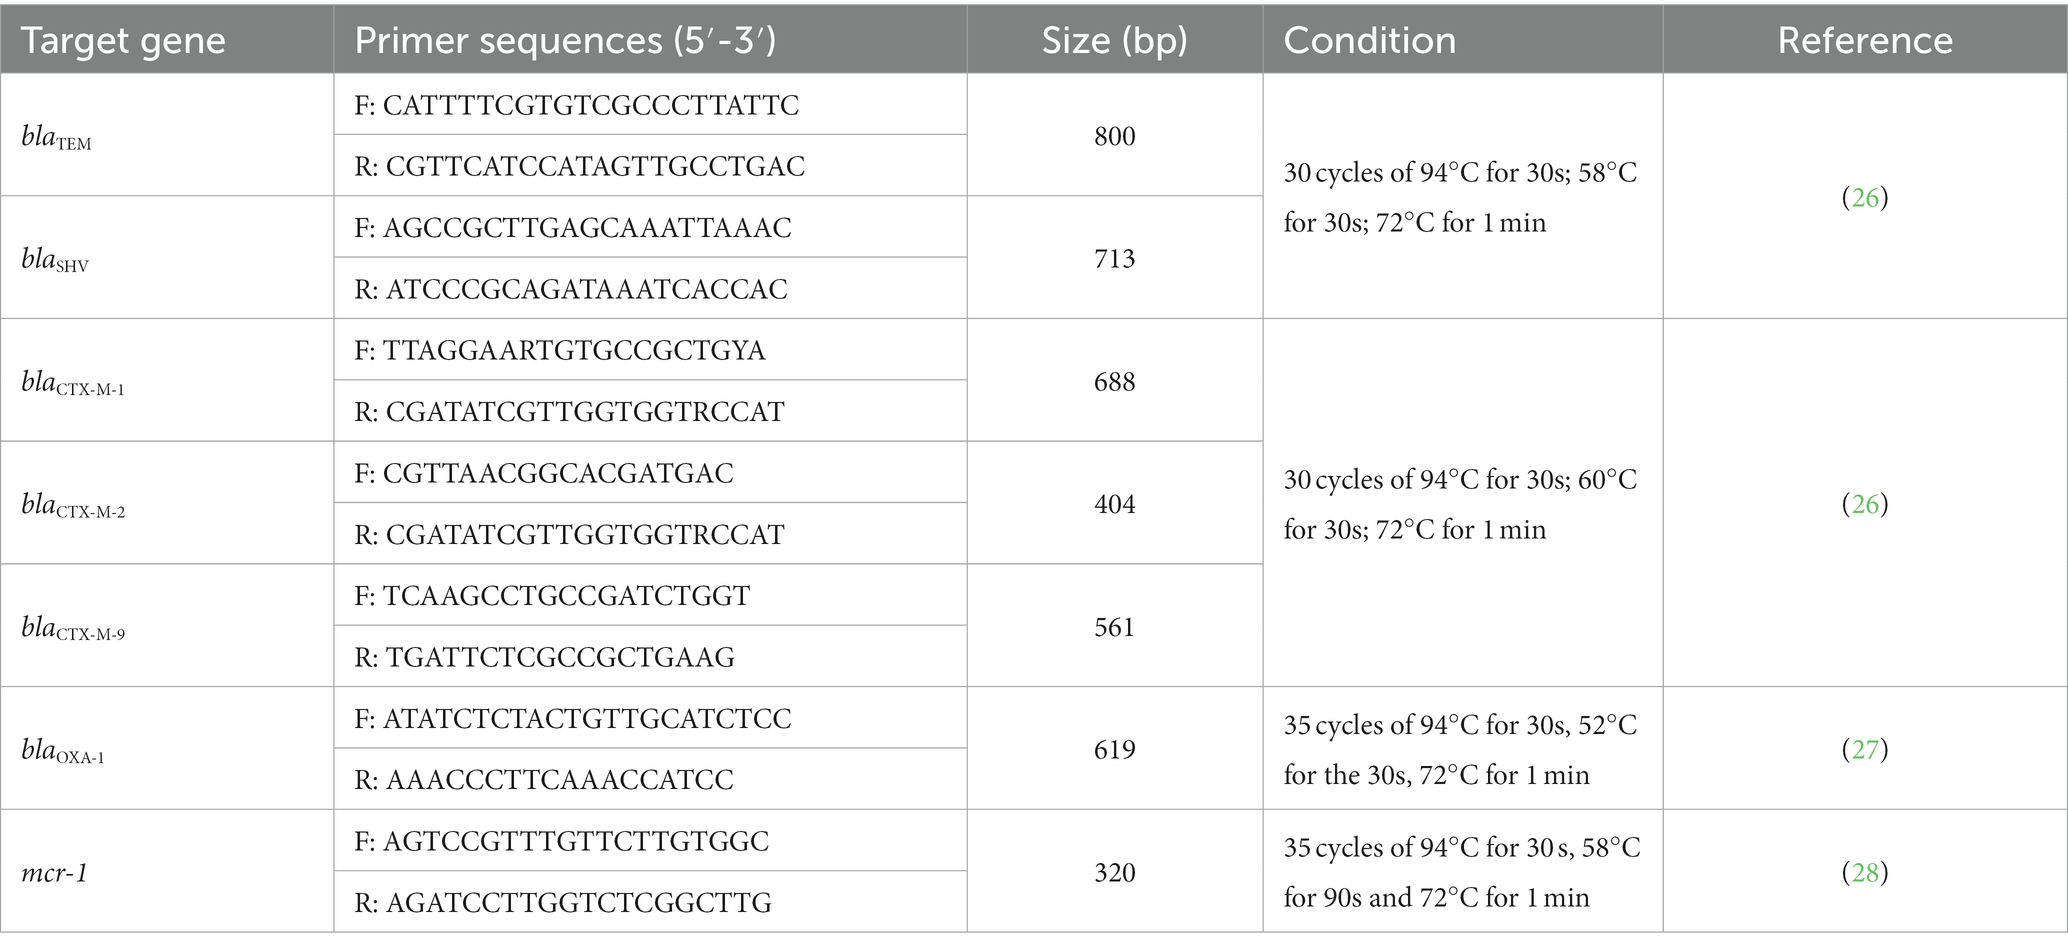
Task: Click the Target gene column header
Action: click(123, 40)
